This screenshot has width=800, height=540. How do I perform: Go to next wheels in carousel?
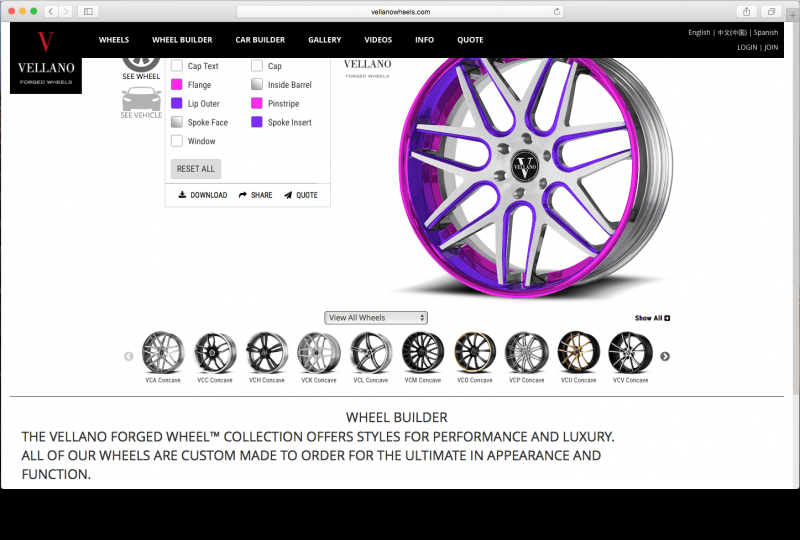pos(665,356)
